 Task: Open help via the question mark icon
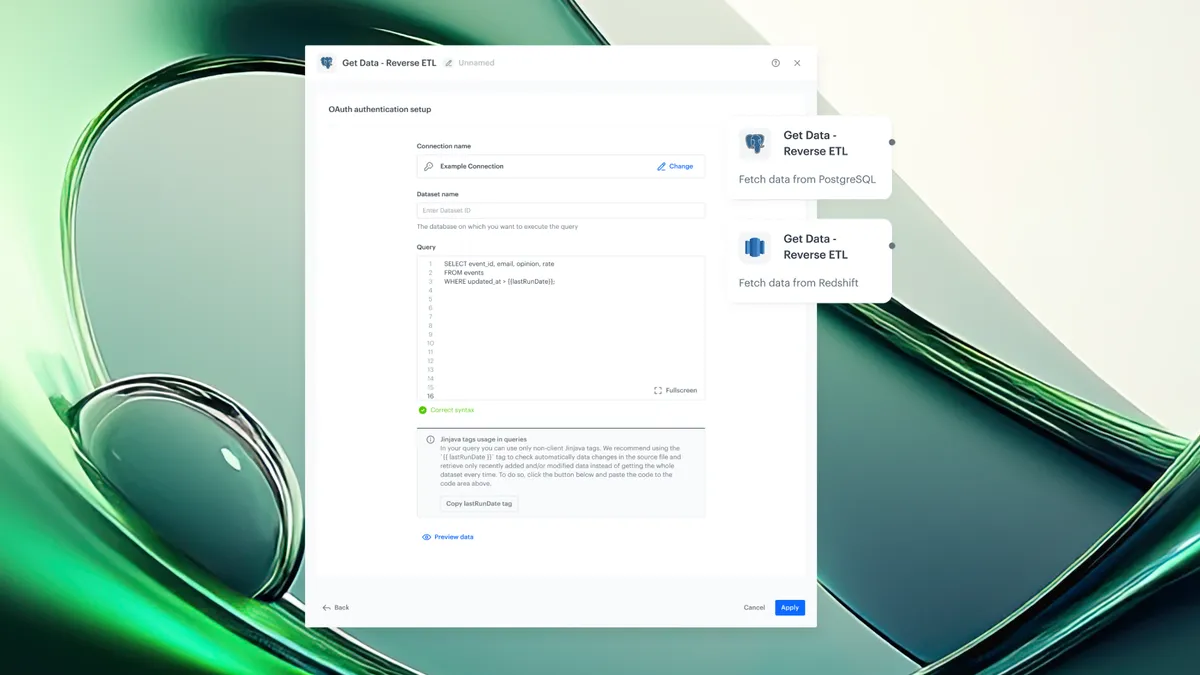click(x=775, y=63)
